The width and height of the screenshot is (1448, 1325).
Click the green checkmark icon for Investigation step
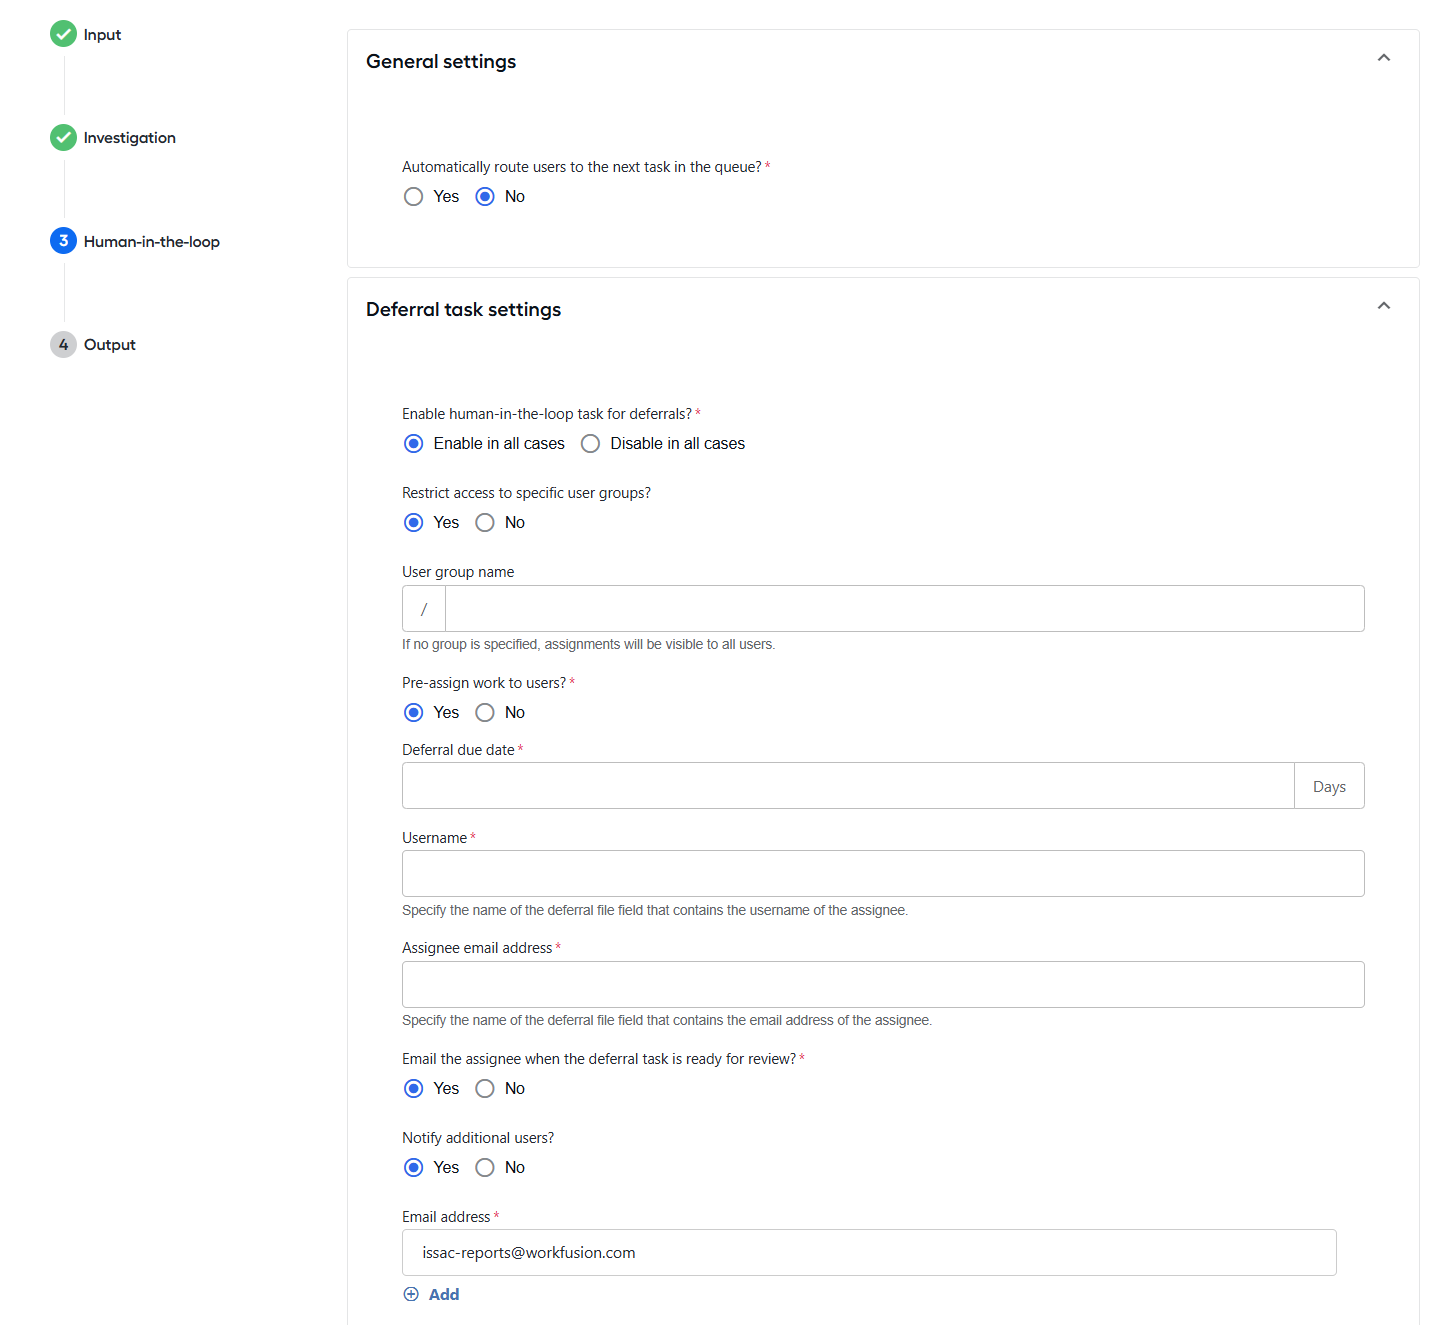[x=63, y=137]
